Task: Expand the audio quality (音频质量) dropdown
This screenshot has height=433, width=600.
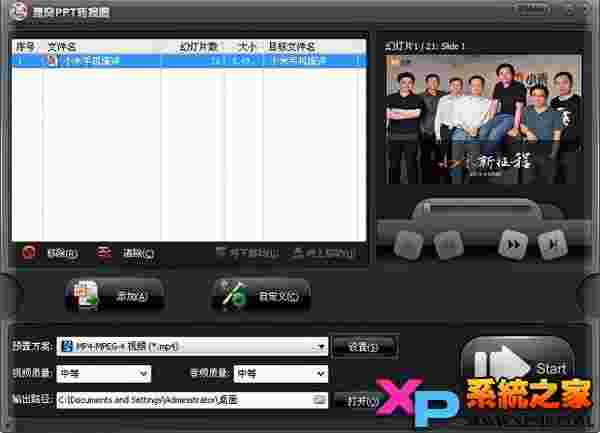Action: 280,373
